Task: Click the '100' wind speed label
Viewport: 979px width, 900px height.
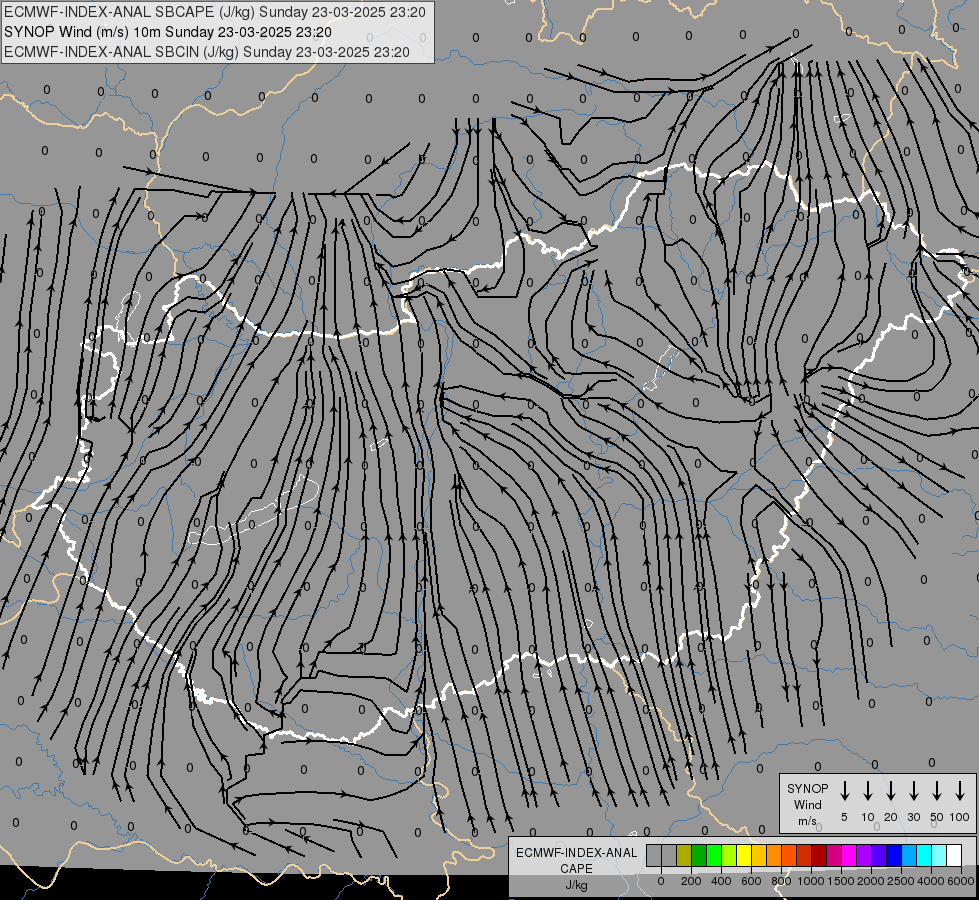Action: (960, 817)
